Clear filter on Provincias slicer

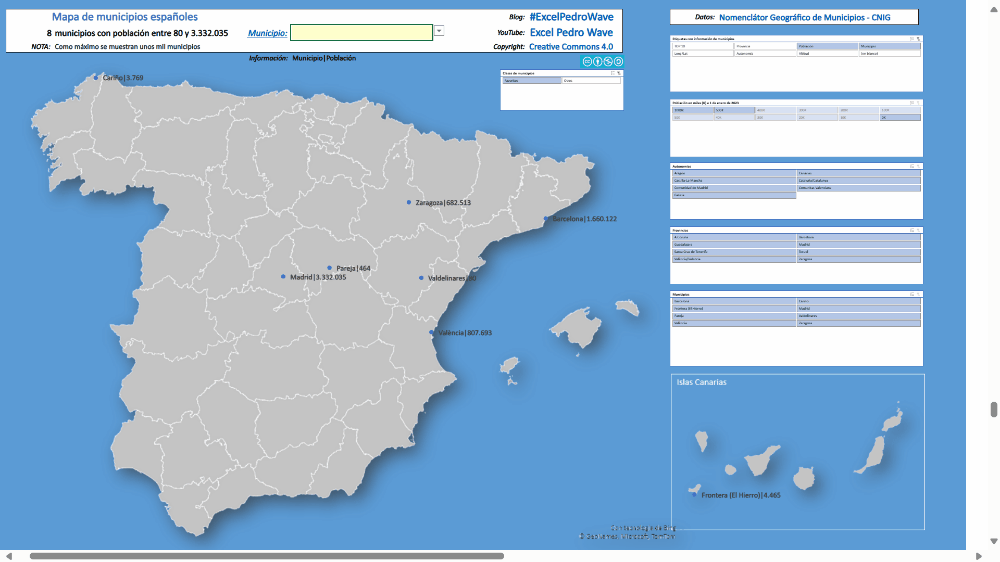tap(916, 230)
